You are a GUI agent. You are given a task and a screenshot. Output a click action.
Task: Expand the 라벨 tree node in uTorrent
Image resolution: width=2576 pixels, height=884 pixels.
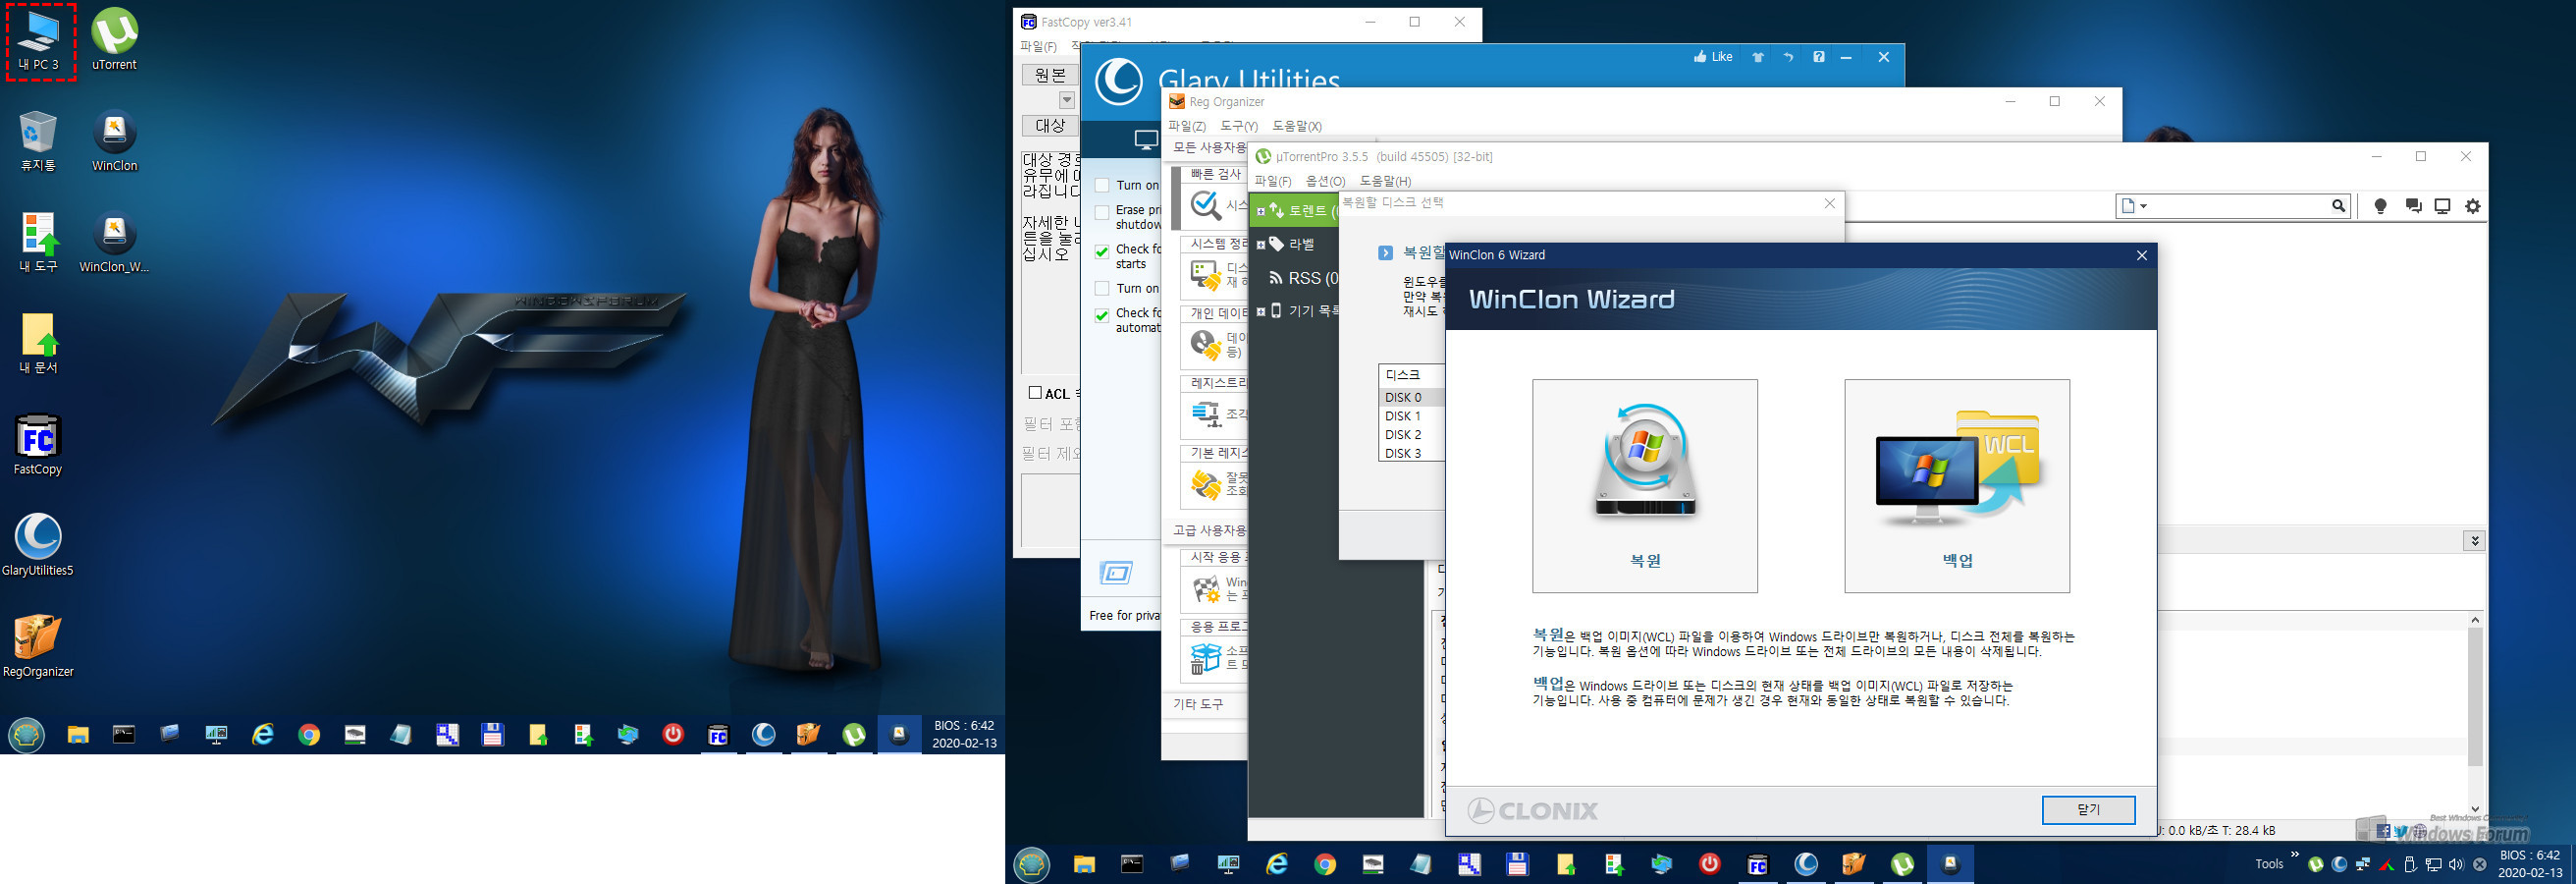1261,244
